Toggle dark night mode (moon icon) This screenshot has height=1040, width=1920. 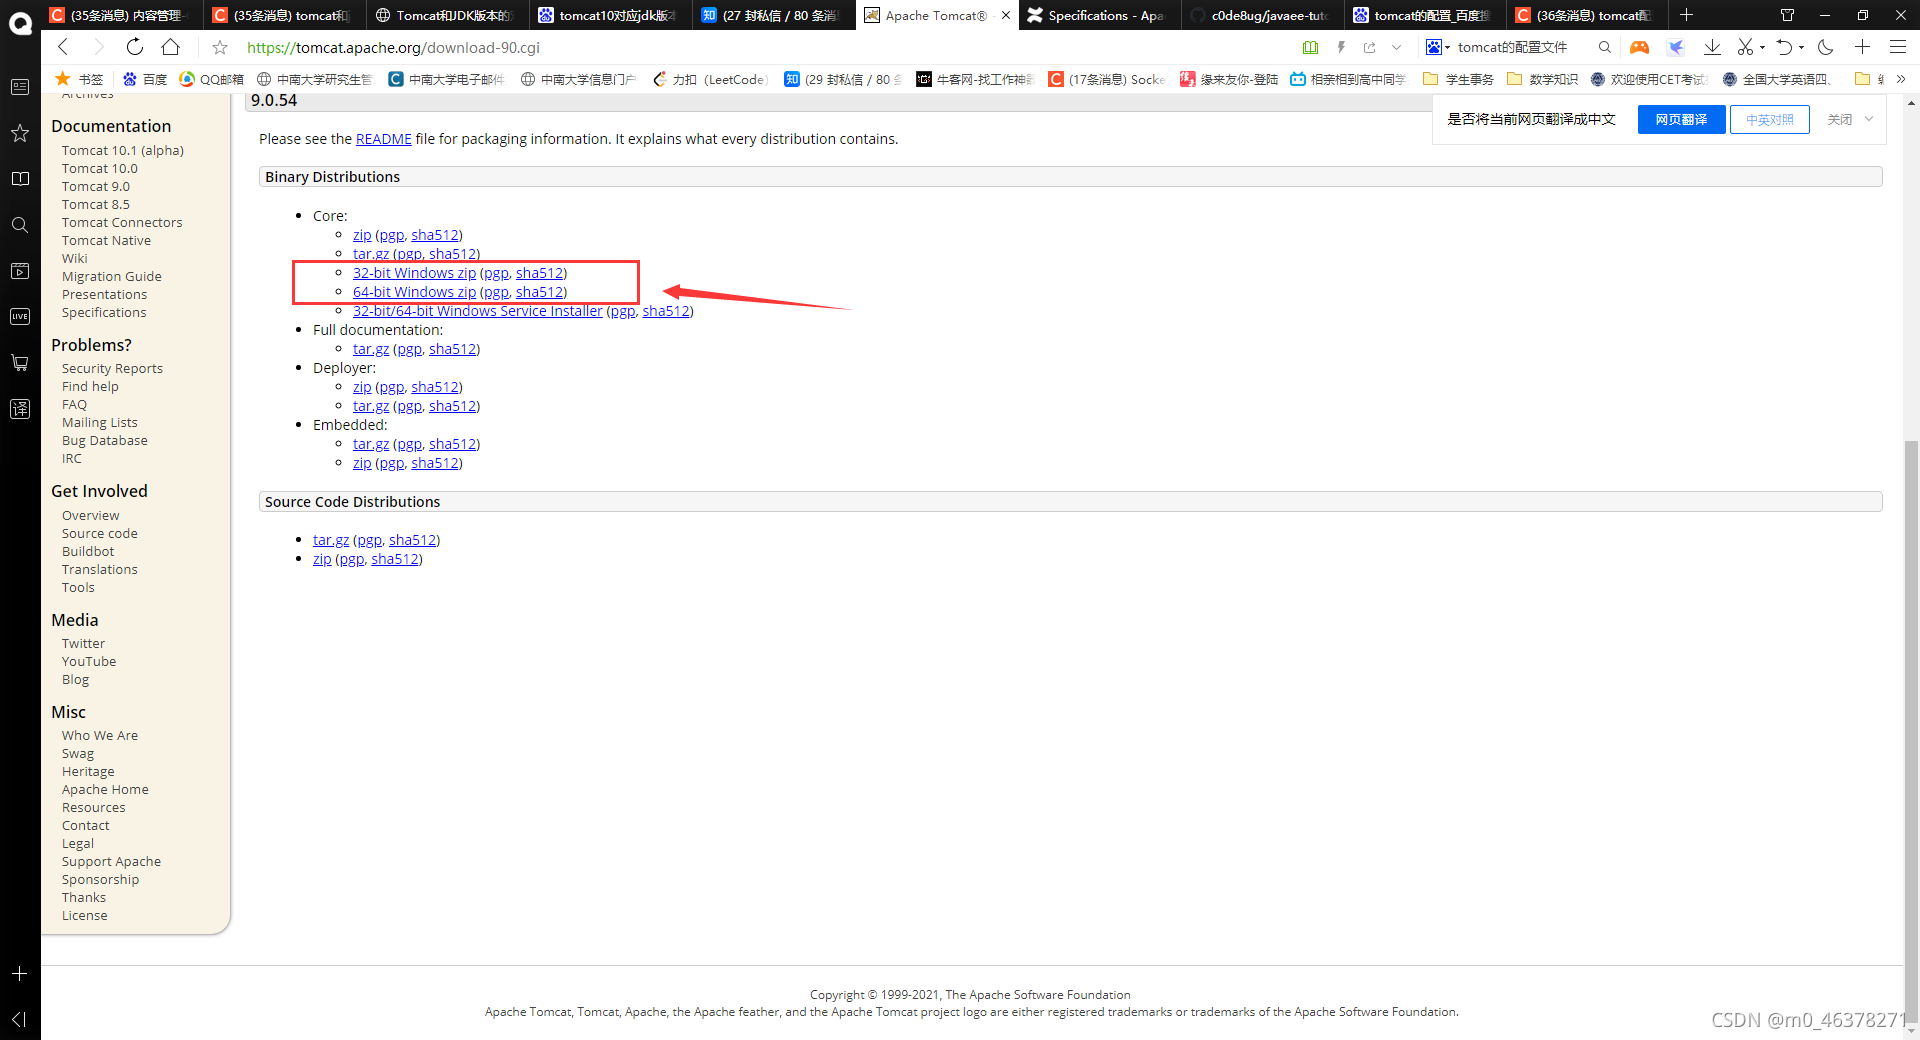click(x=1826, y=47)
